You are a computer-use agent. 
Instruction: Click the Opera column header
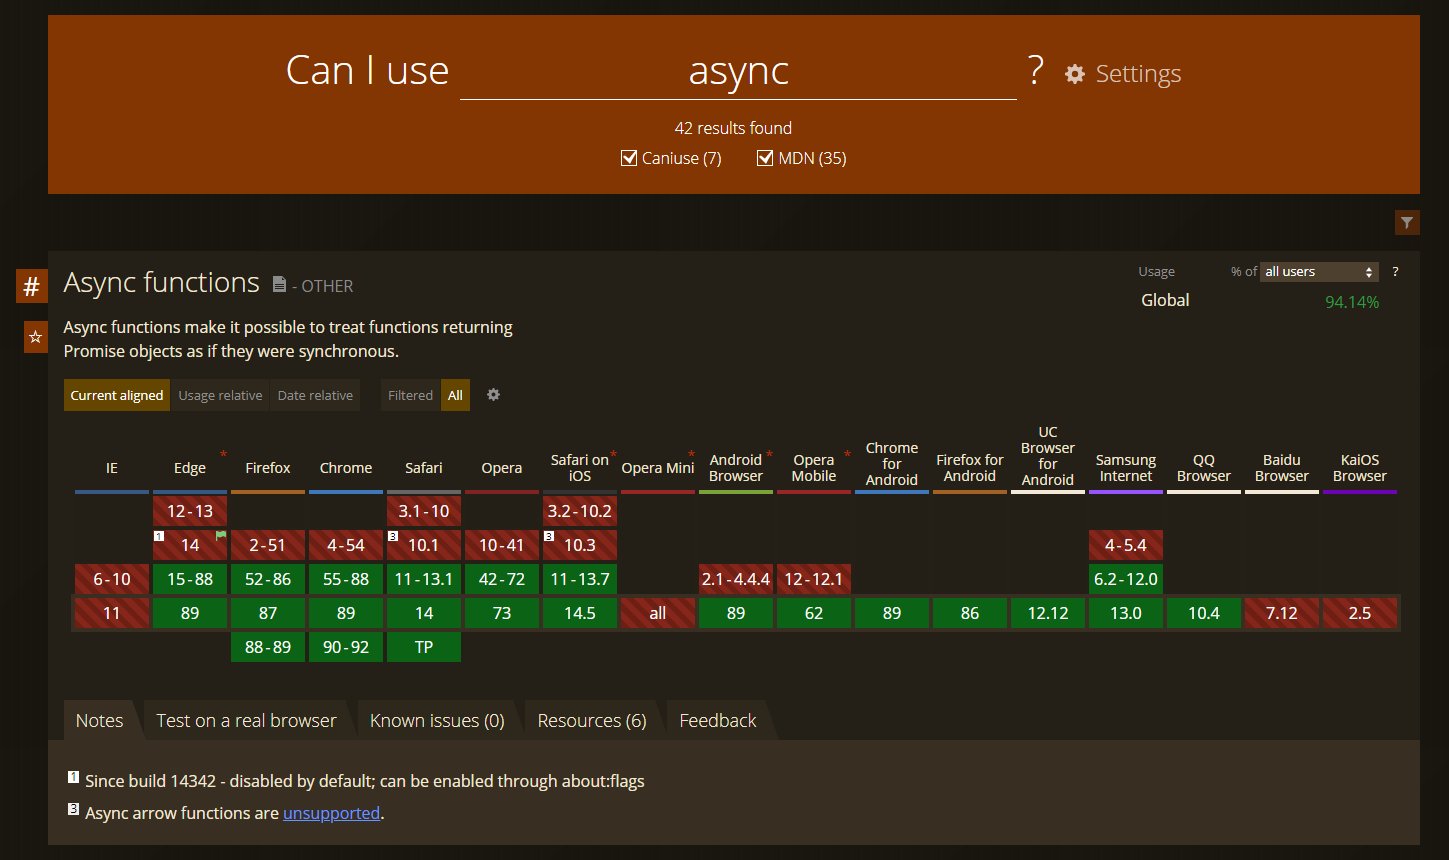coord(502,468)
